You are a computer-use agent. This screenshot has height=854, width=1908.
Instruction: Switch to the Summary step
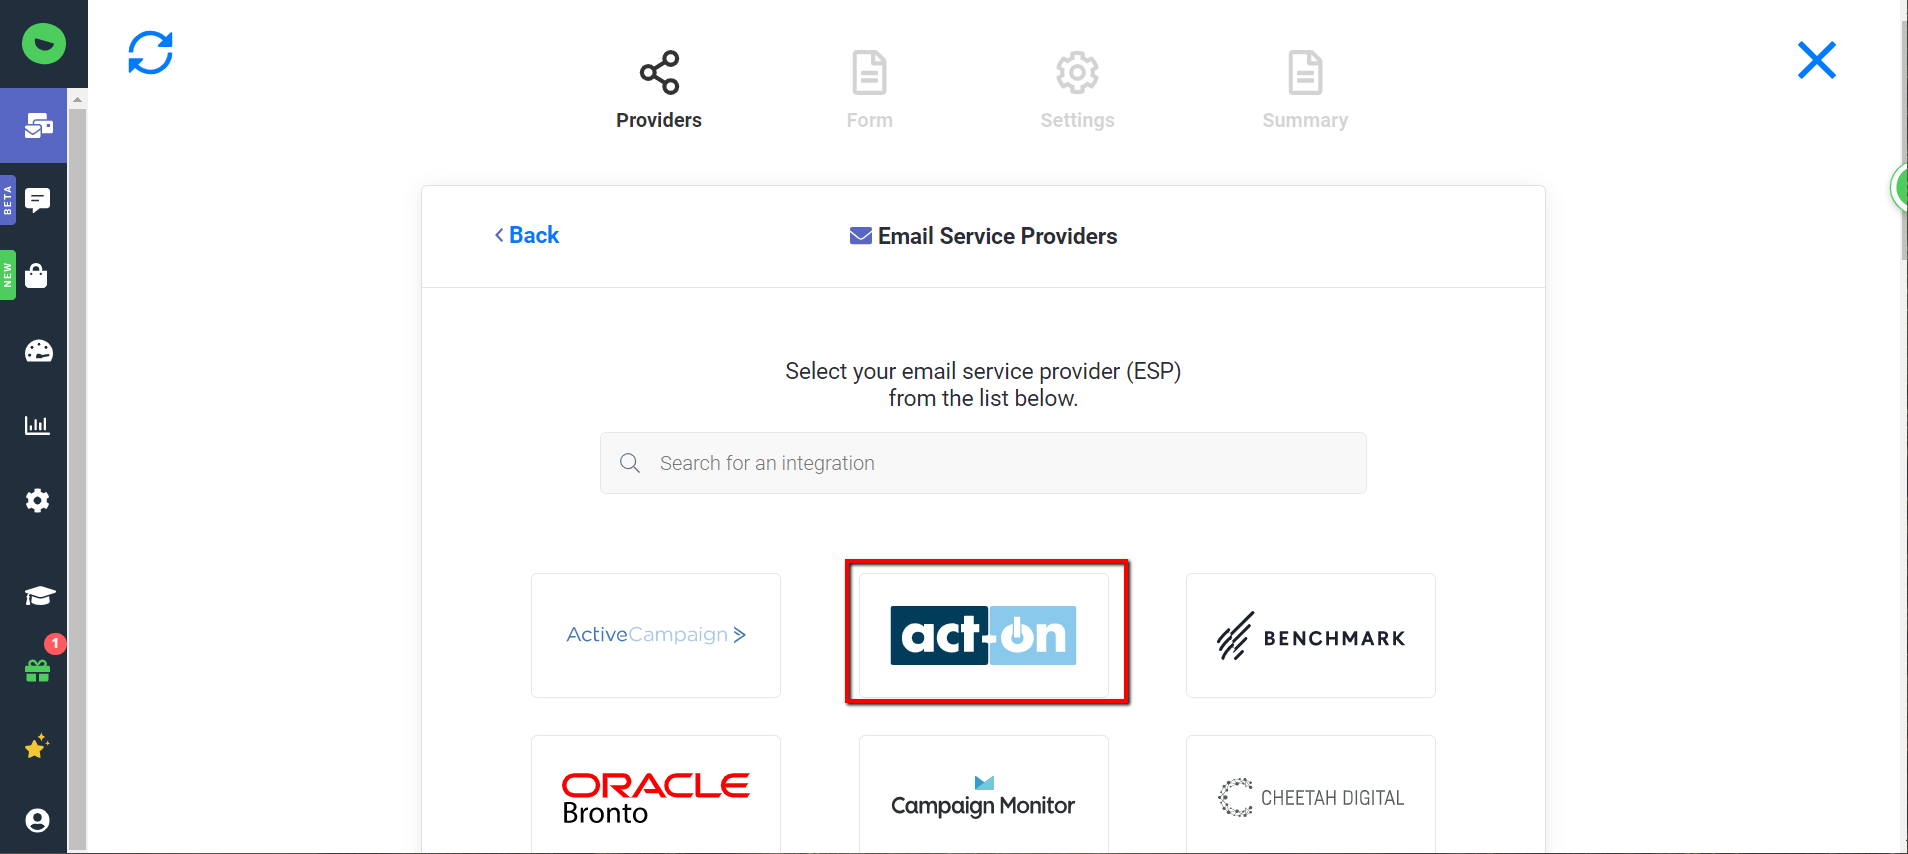click(1304, 90)
